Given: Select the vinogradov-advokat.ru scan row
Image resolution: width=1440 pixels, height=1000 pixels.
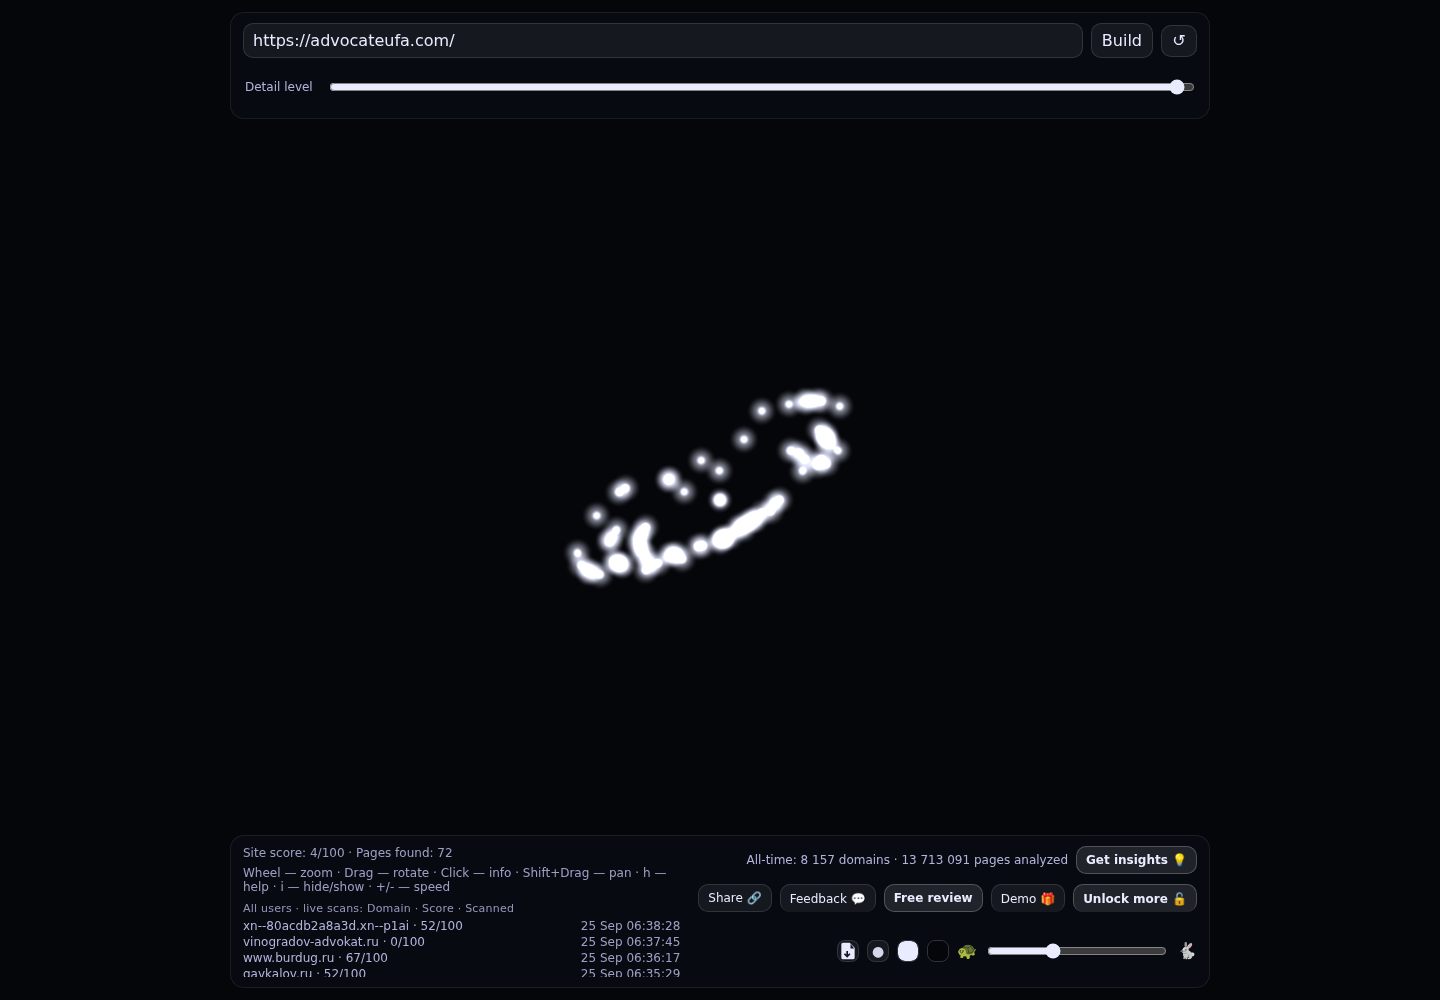Looking at the screenshot, I should (x=461, y=942).
